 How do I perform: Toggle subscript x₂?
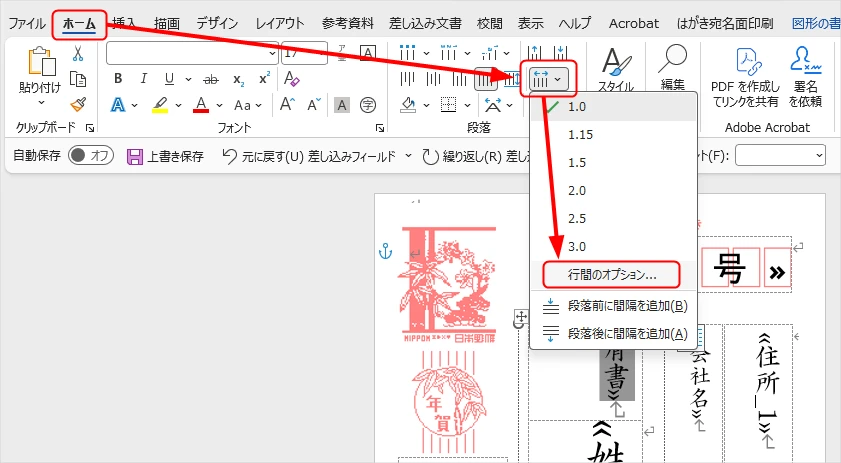coord(239,79)
